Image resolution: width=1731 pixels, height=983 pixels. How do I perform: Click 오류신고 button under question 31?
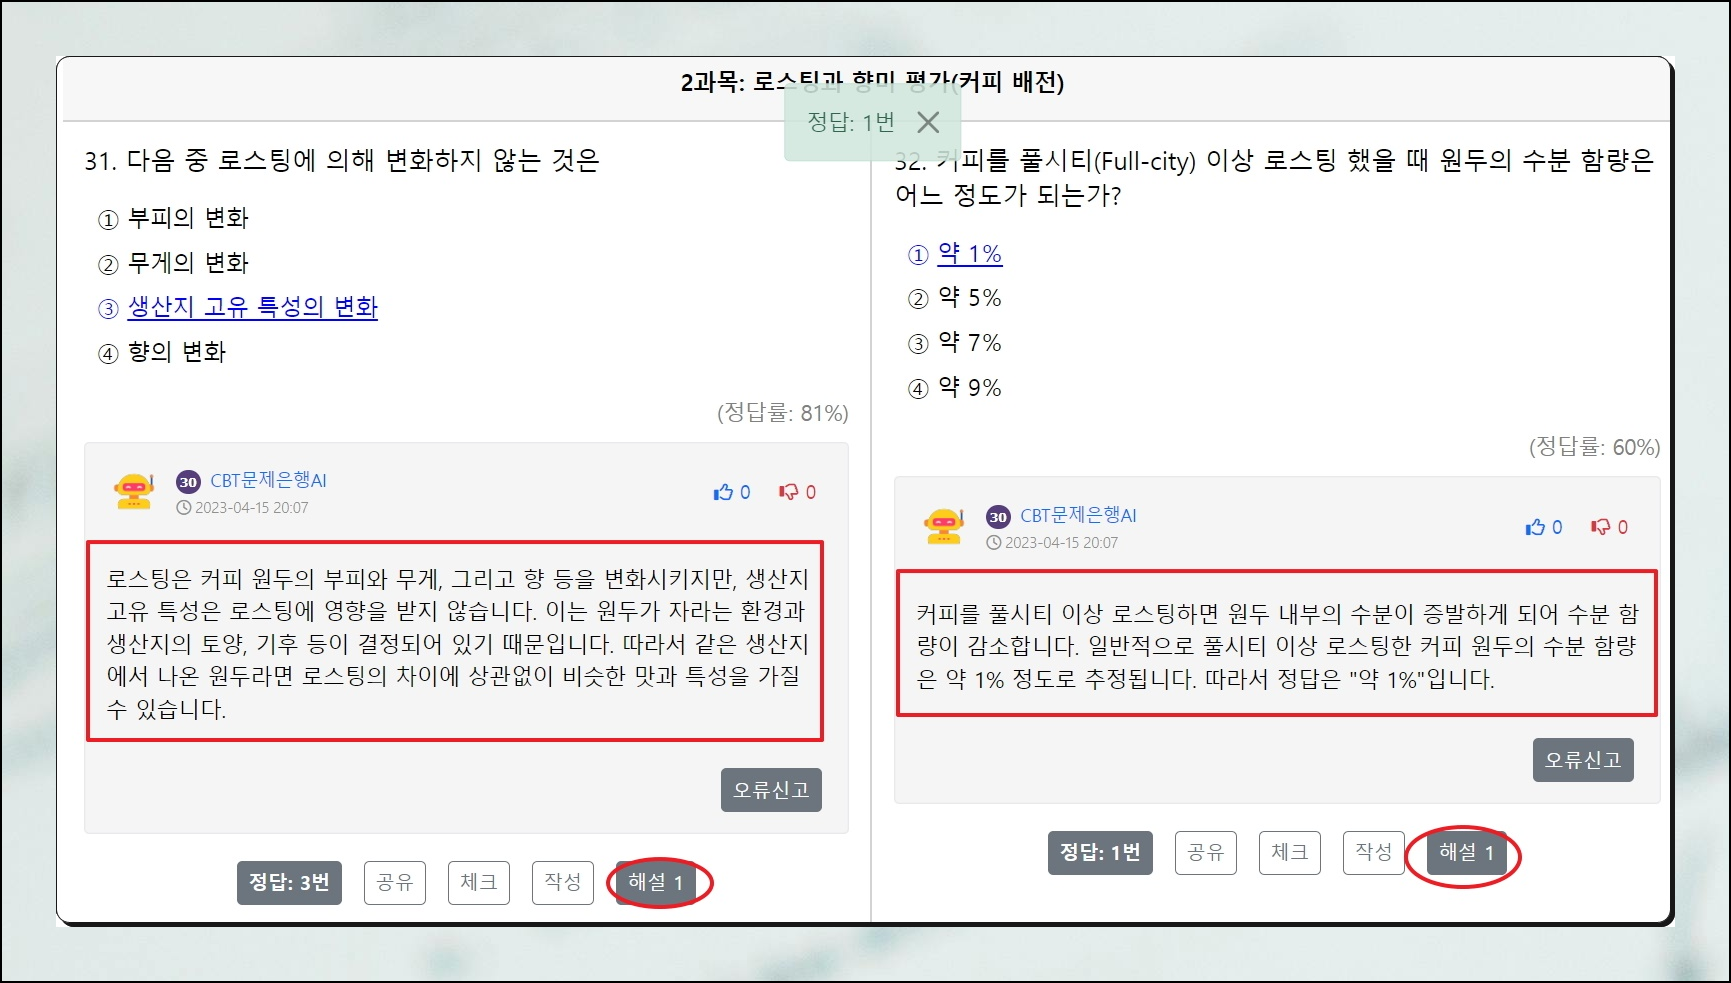pyautogui.click(x=771, y=790)
